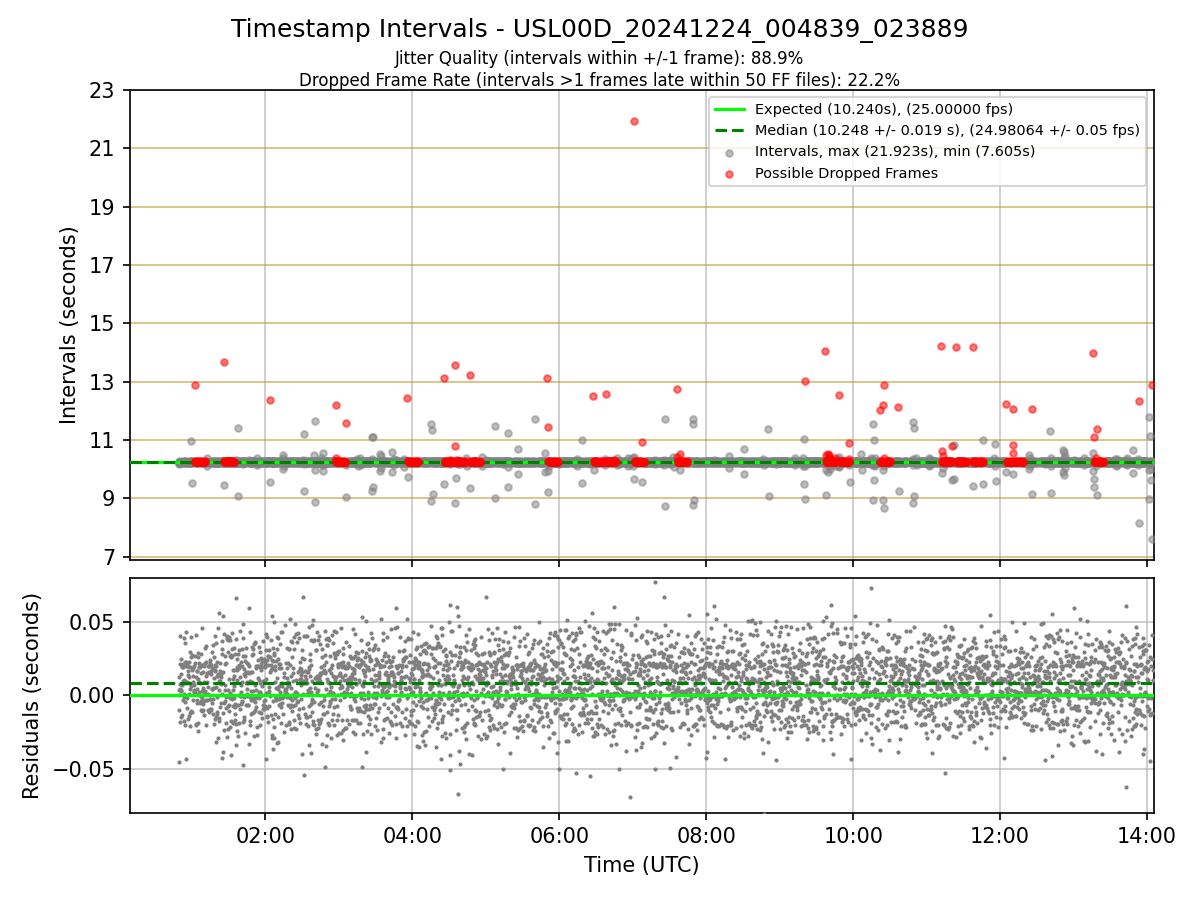
Task: Click the '14:00' time tick label
Action: click(1147, 835)
